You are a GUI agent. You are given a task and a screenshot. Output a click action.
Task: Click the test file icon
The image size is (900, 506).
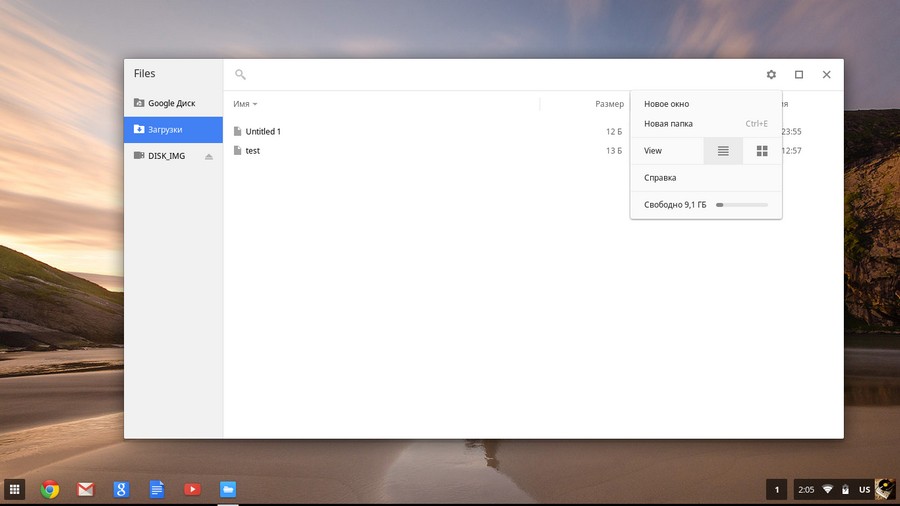click(238, 150)
